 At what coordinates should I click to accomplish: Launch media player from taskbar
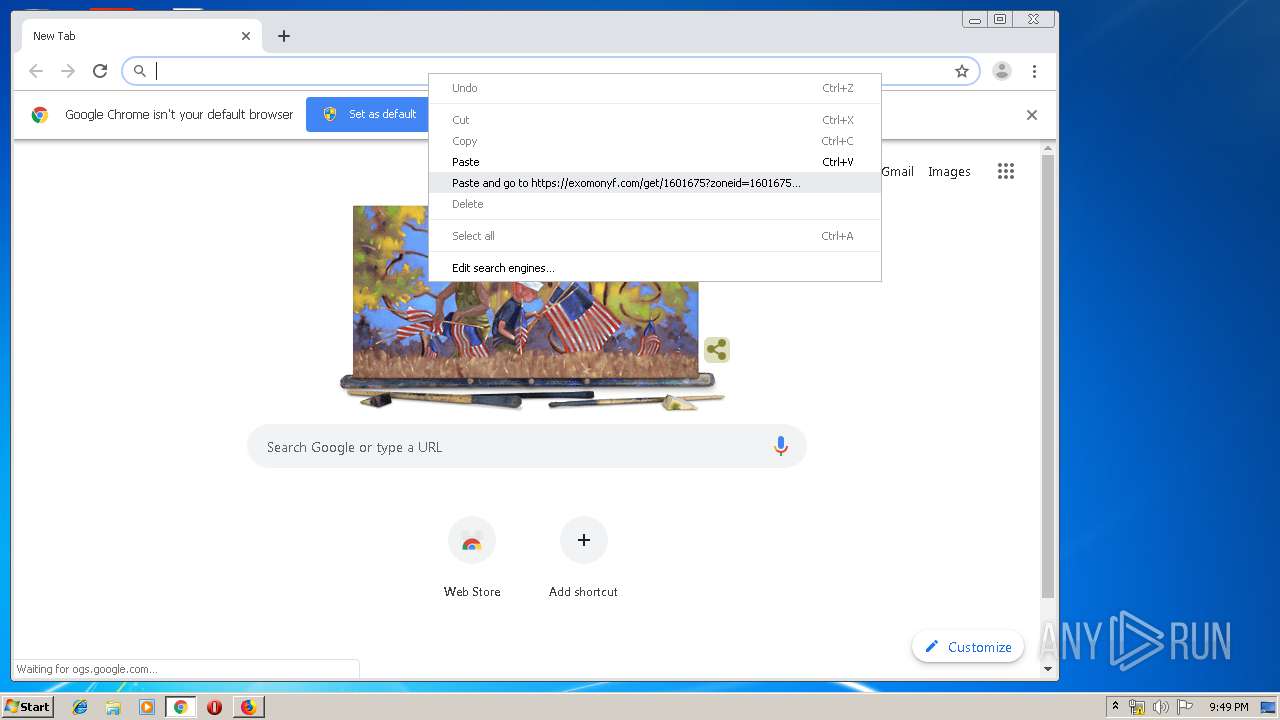[147, 707]
